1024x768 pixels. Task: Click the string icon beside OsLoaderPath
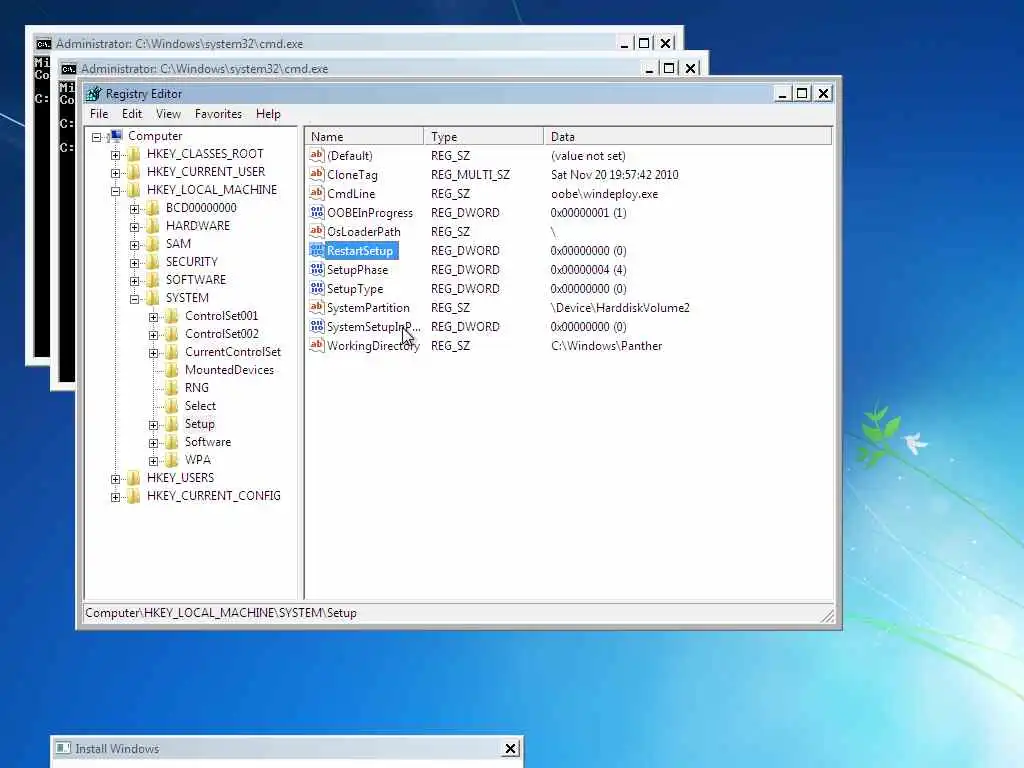[x=317, y=231]
